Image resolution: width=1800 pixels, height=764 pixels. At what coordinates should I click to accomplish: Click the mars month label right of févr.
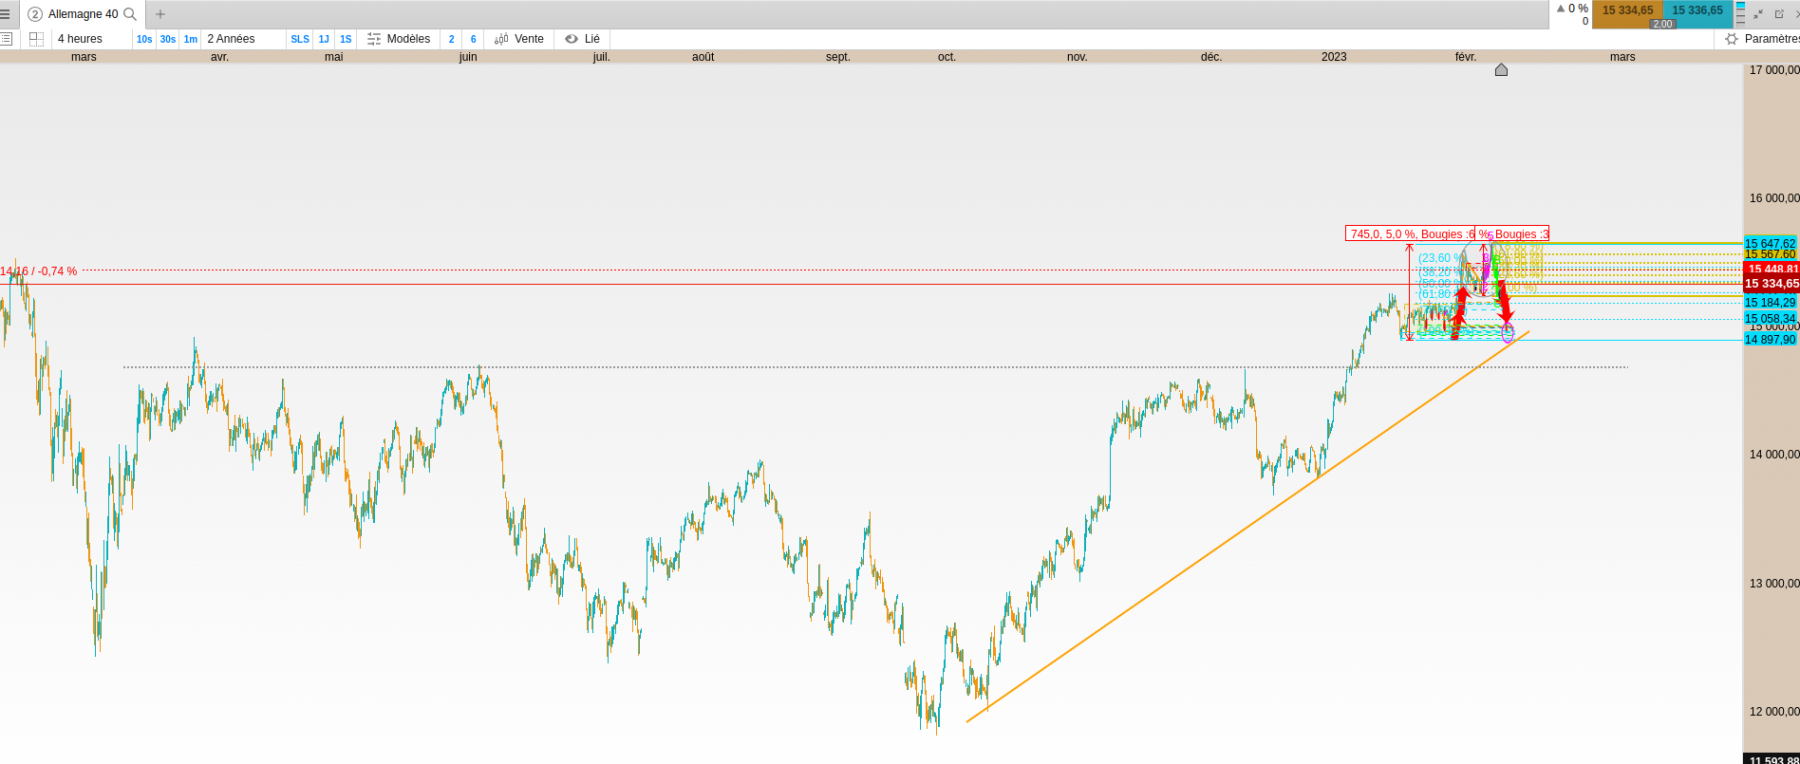1623,57
